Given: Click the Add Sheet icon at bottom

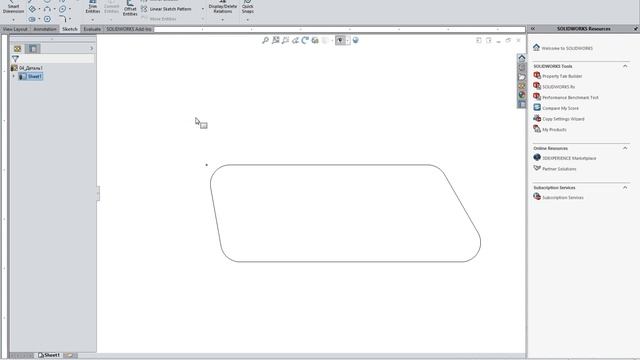Looking at the screenshot, I should tap(70, 355).
